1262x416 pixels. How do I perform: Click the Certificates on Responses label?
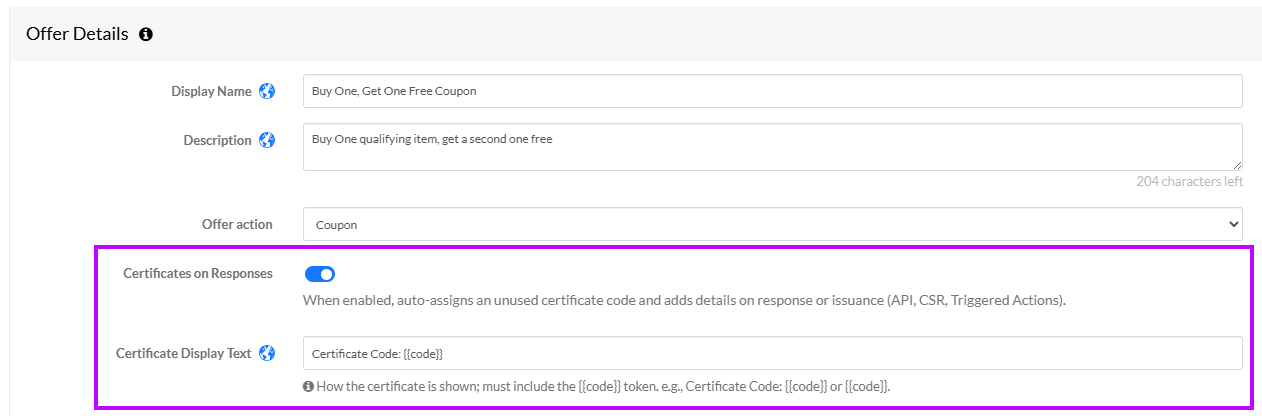198,273
